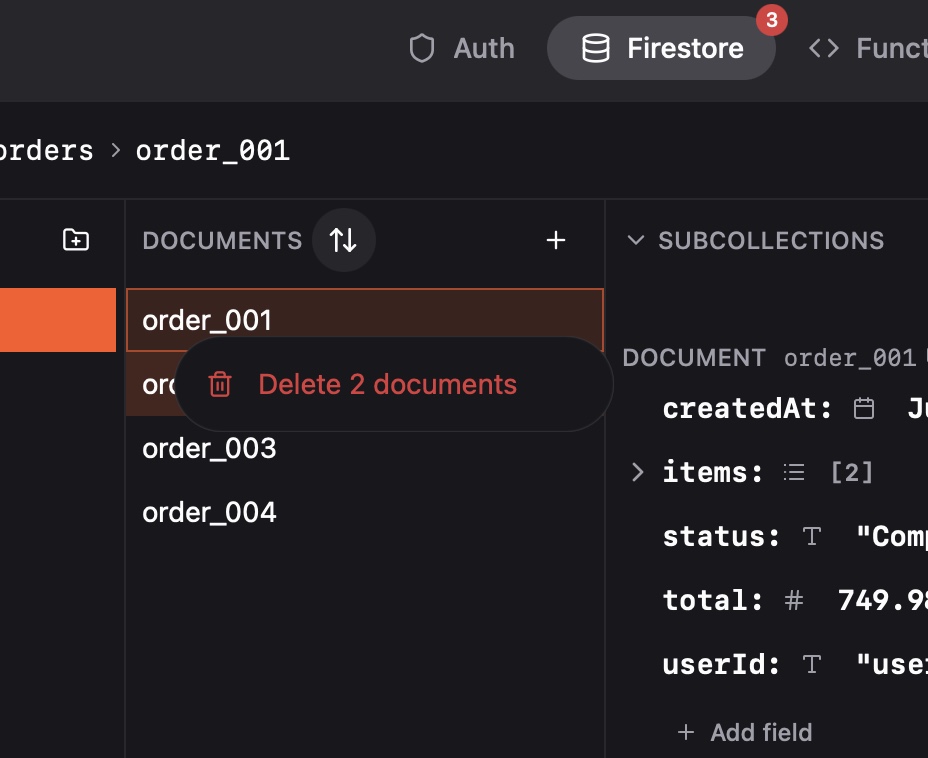Switch to the Firestore tab
Viewport: 928px width, 758px height.
tap(661, 49)
